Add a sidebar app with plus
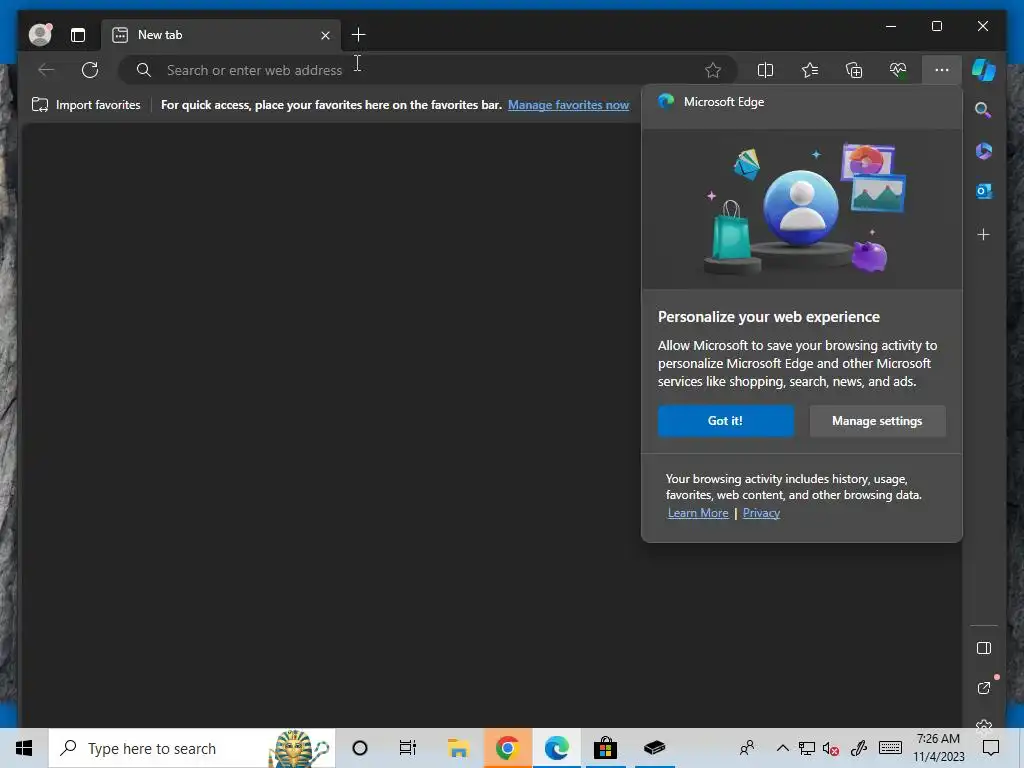Image resolution: width=1024 pixels, height=768 pixels. point(984,234)
